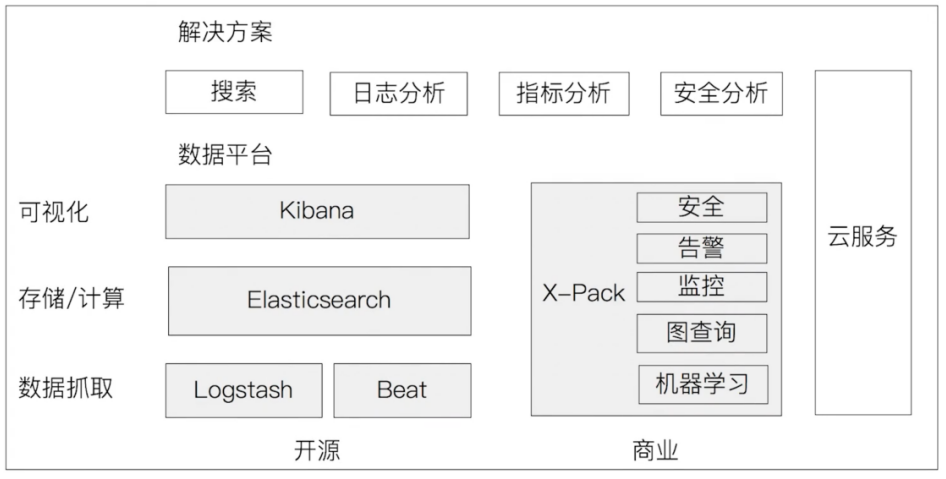946x479 pixels.
Task: Click the 安全 item in X-Pack
Action: click(702, 208)
